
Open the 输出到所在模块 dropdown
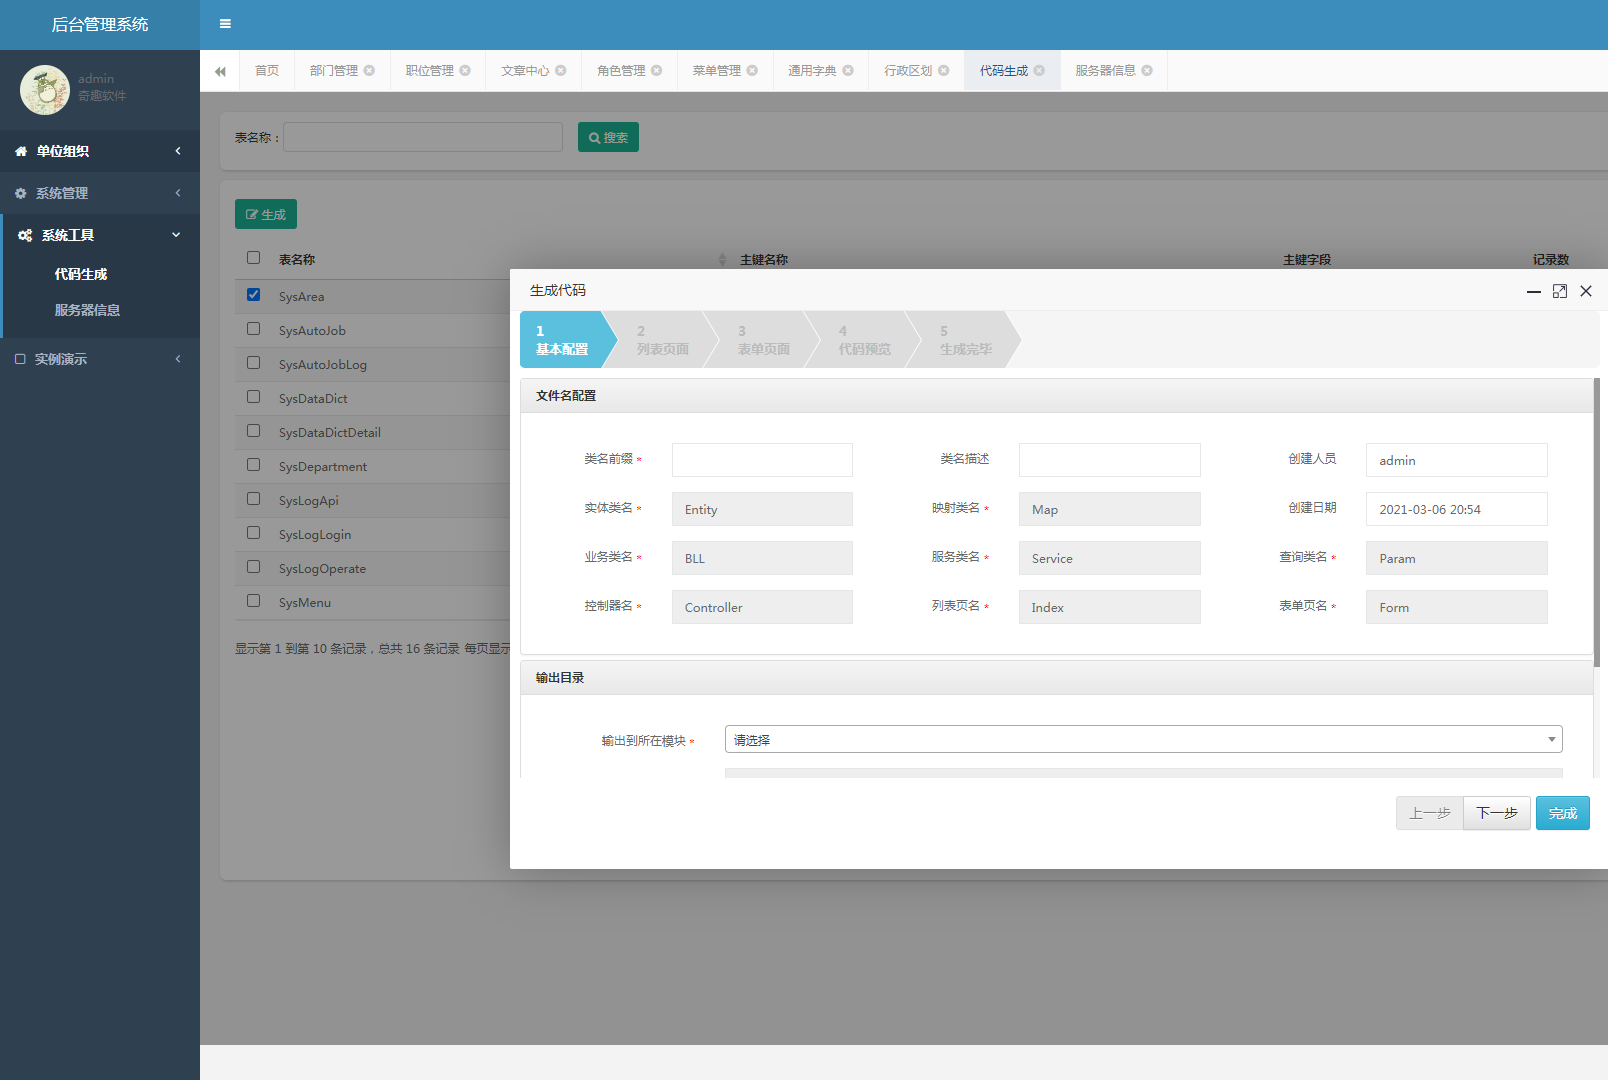1142,740
